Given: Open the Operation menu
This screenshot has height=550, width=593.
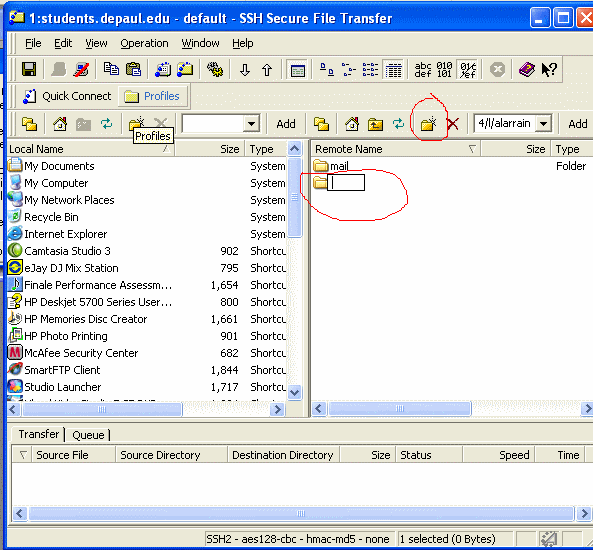Looking at the screenshot, I should [x=144, y=43].
